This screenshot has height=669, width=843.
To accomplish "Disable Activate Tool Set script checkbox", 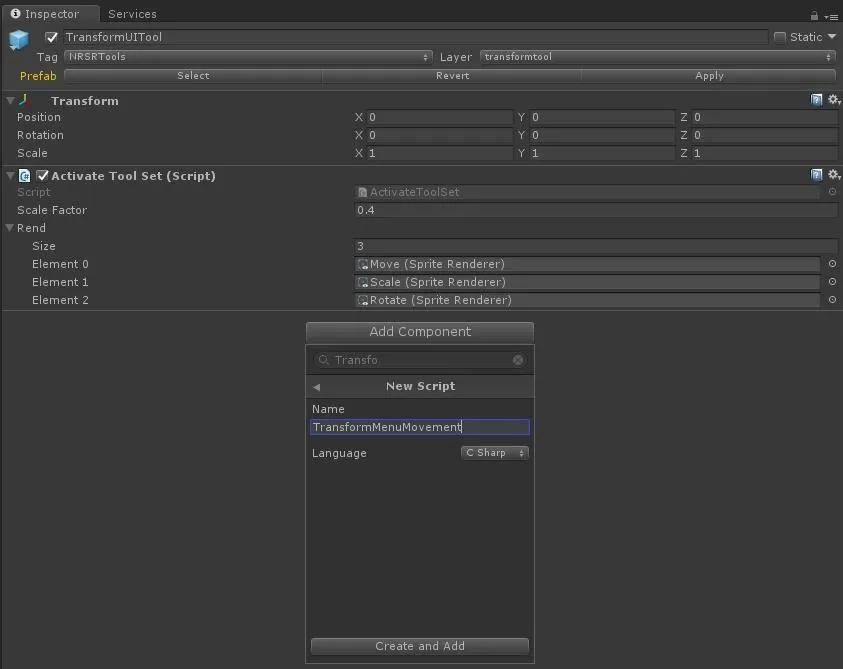I will point(42,175).
